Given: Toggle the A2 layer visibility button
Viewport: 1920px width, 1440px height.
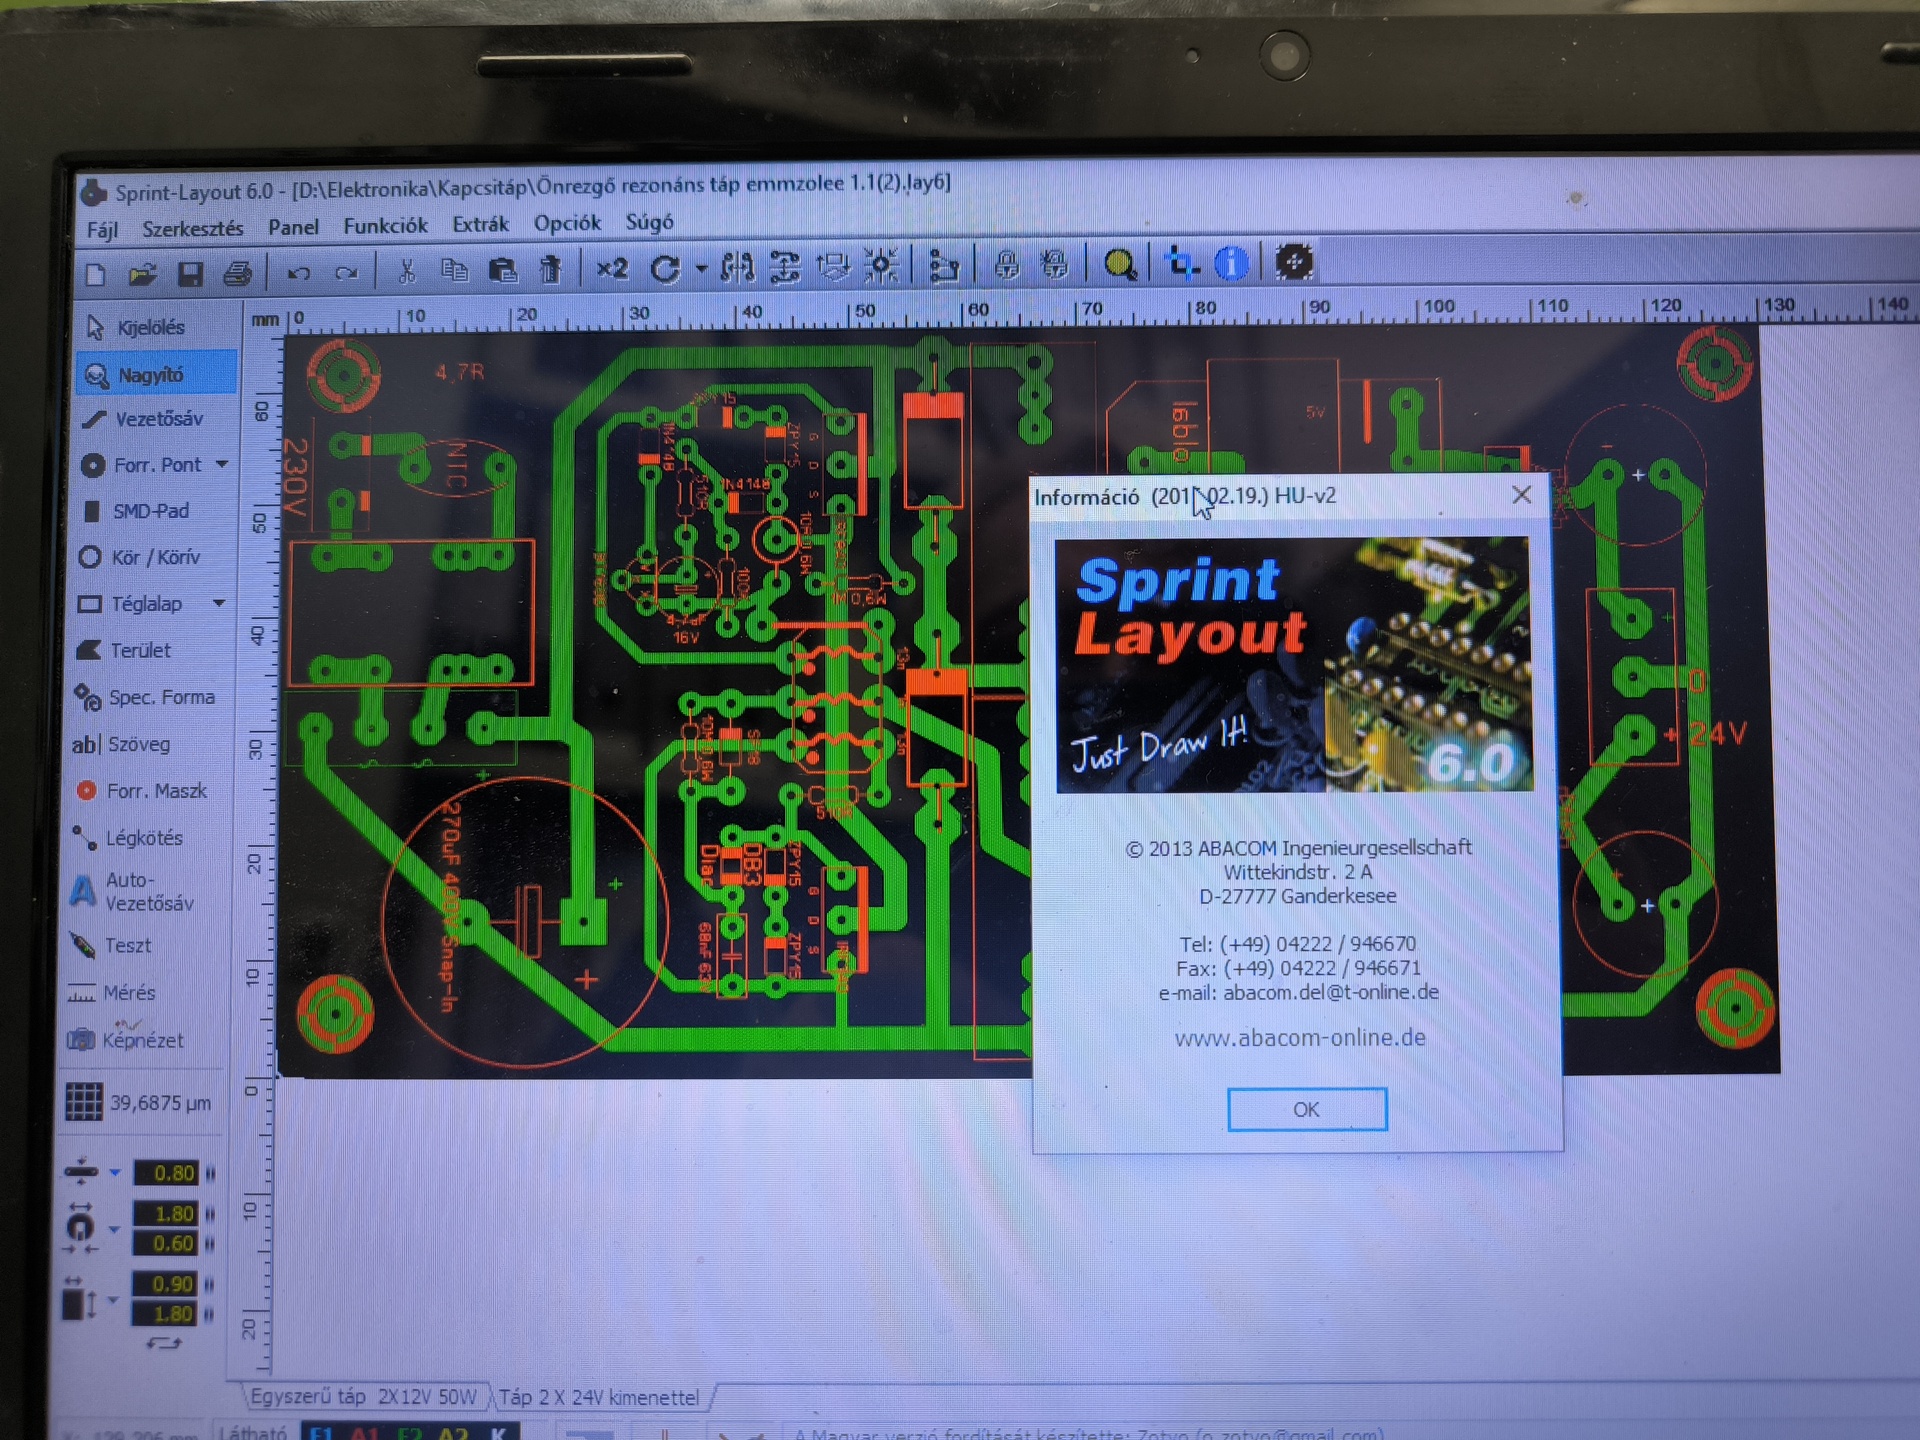Looking at the screenshot, I should [x=453, y=1434].
